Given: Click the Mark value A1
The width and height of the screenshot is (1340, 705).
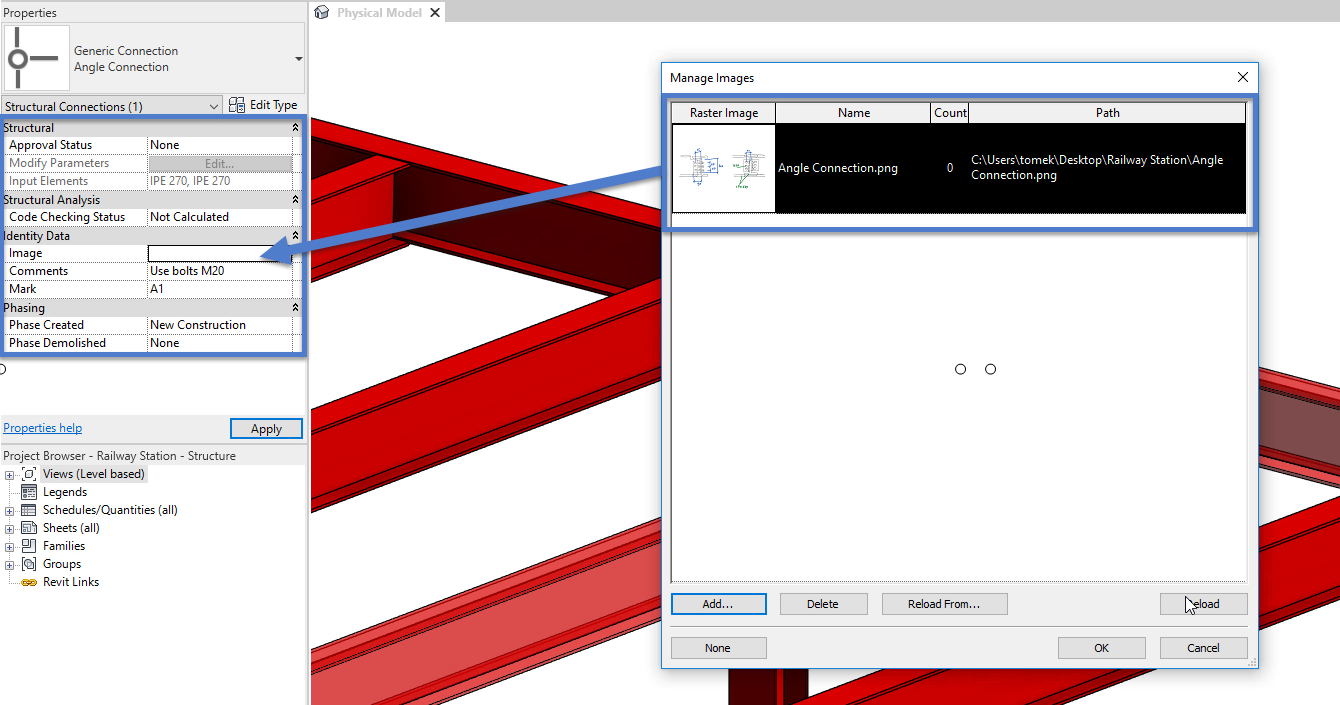Looking at the screenshot, I should 220,289.
